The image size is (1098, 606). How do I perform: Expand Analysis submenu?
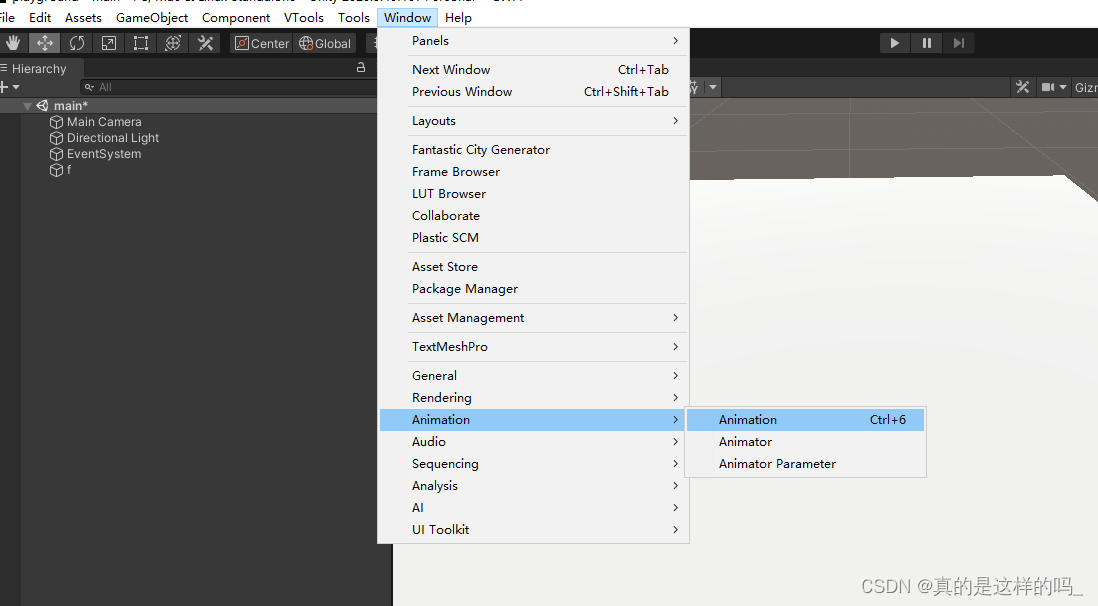(x=534, y=486)
